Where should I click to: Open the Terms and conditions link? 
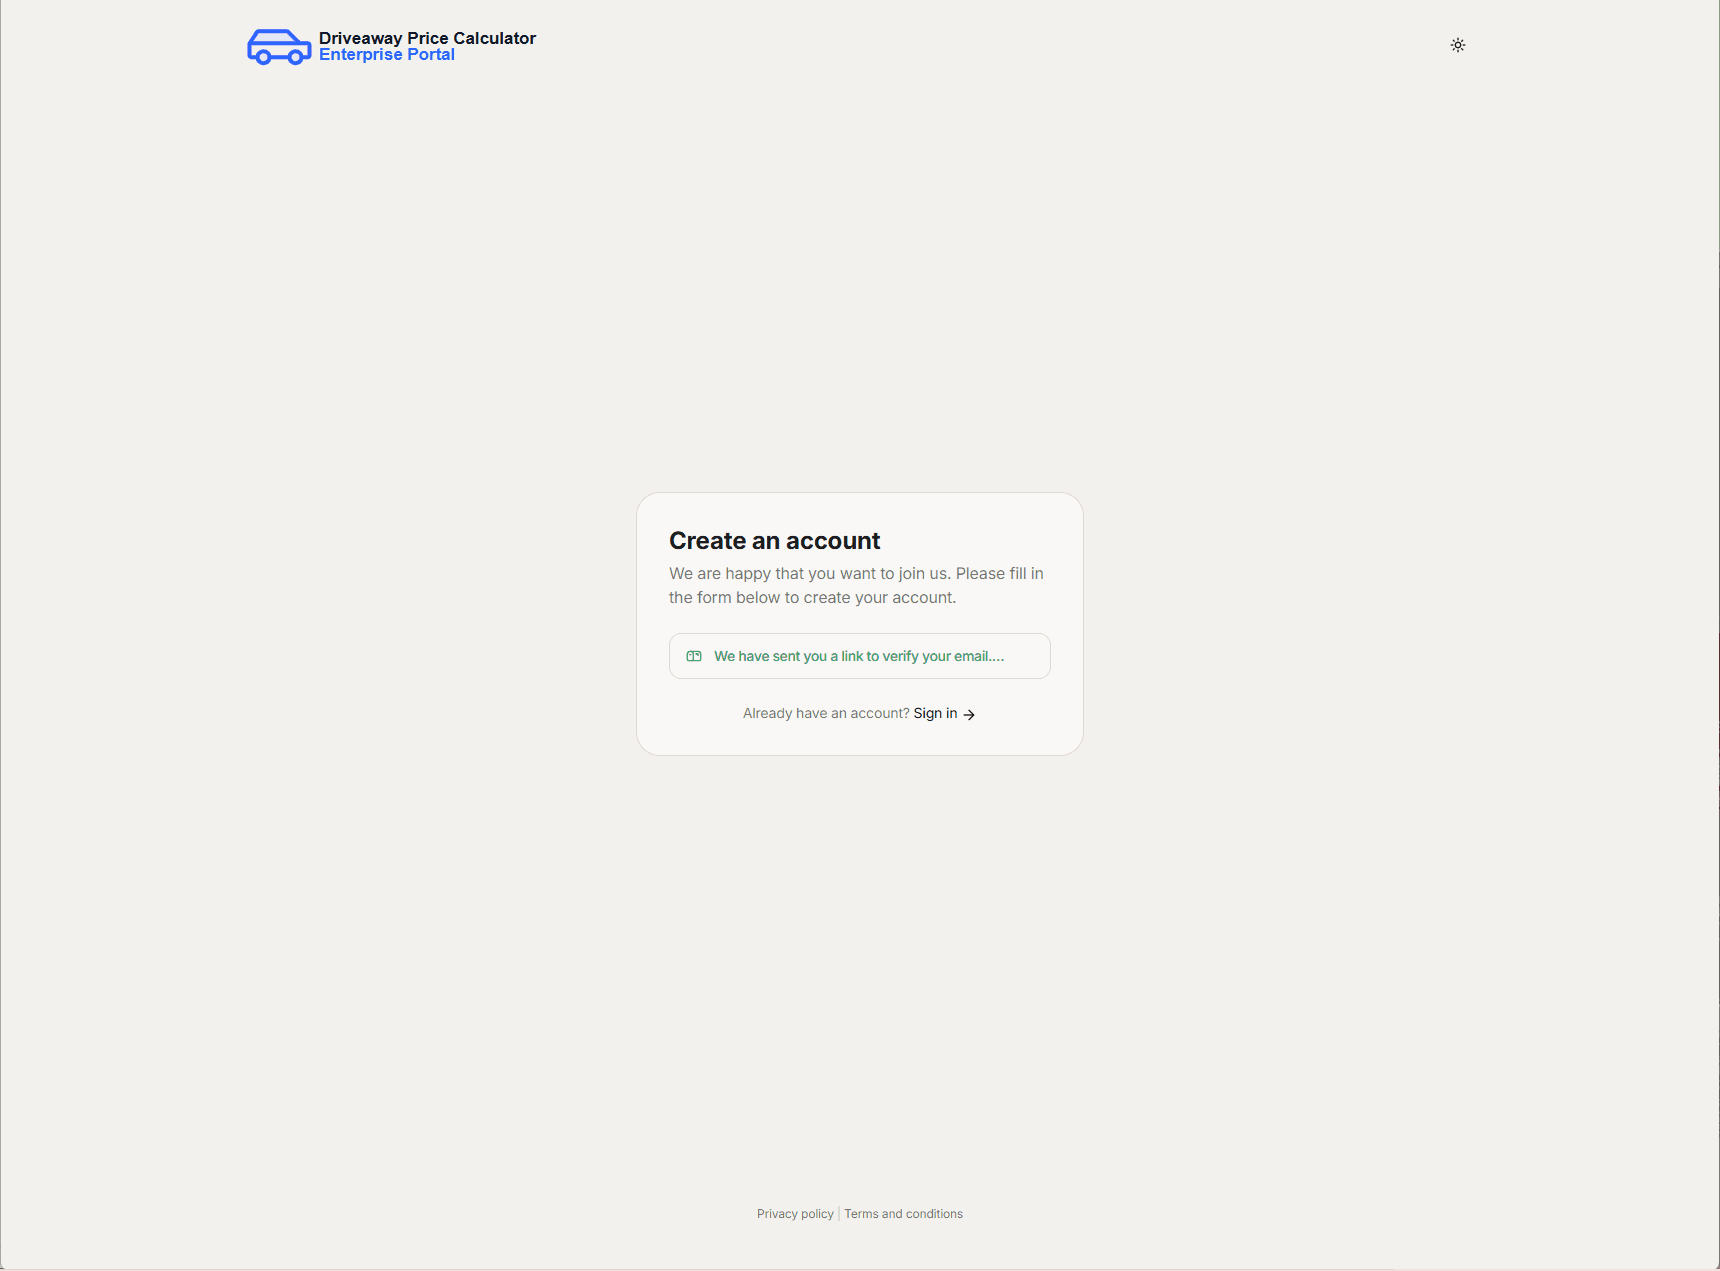pyautogui.click(x=903, y=1214)
